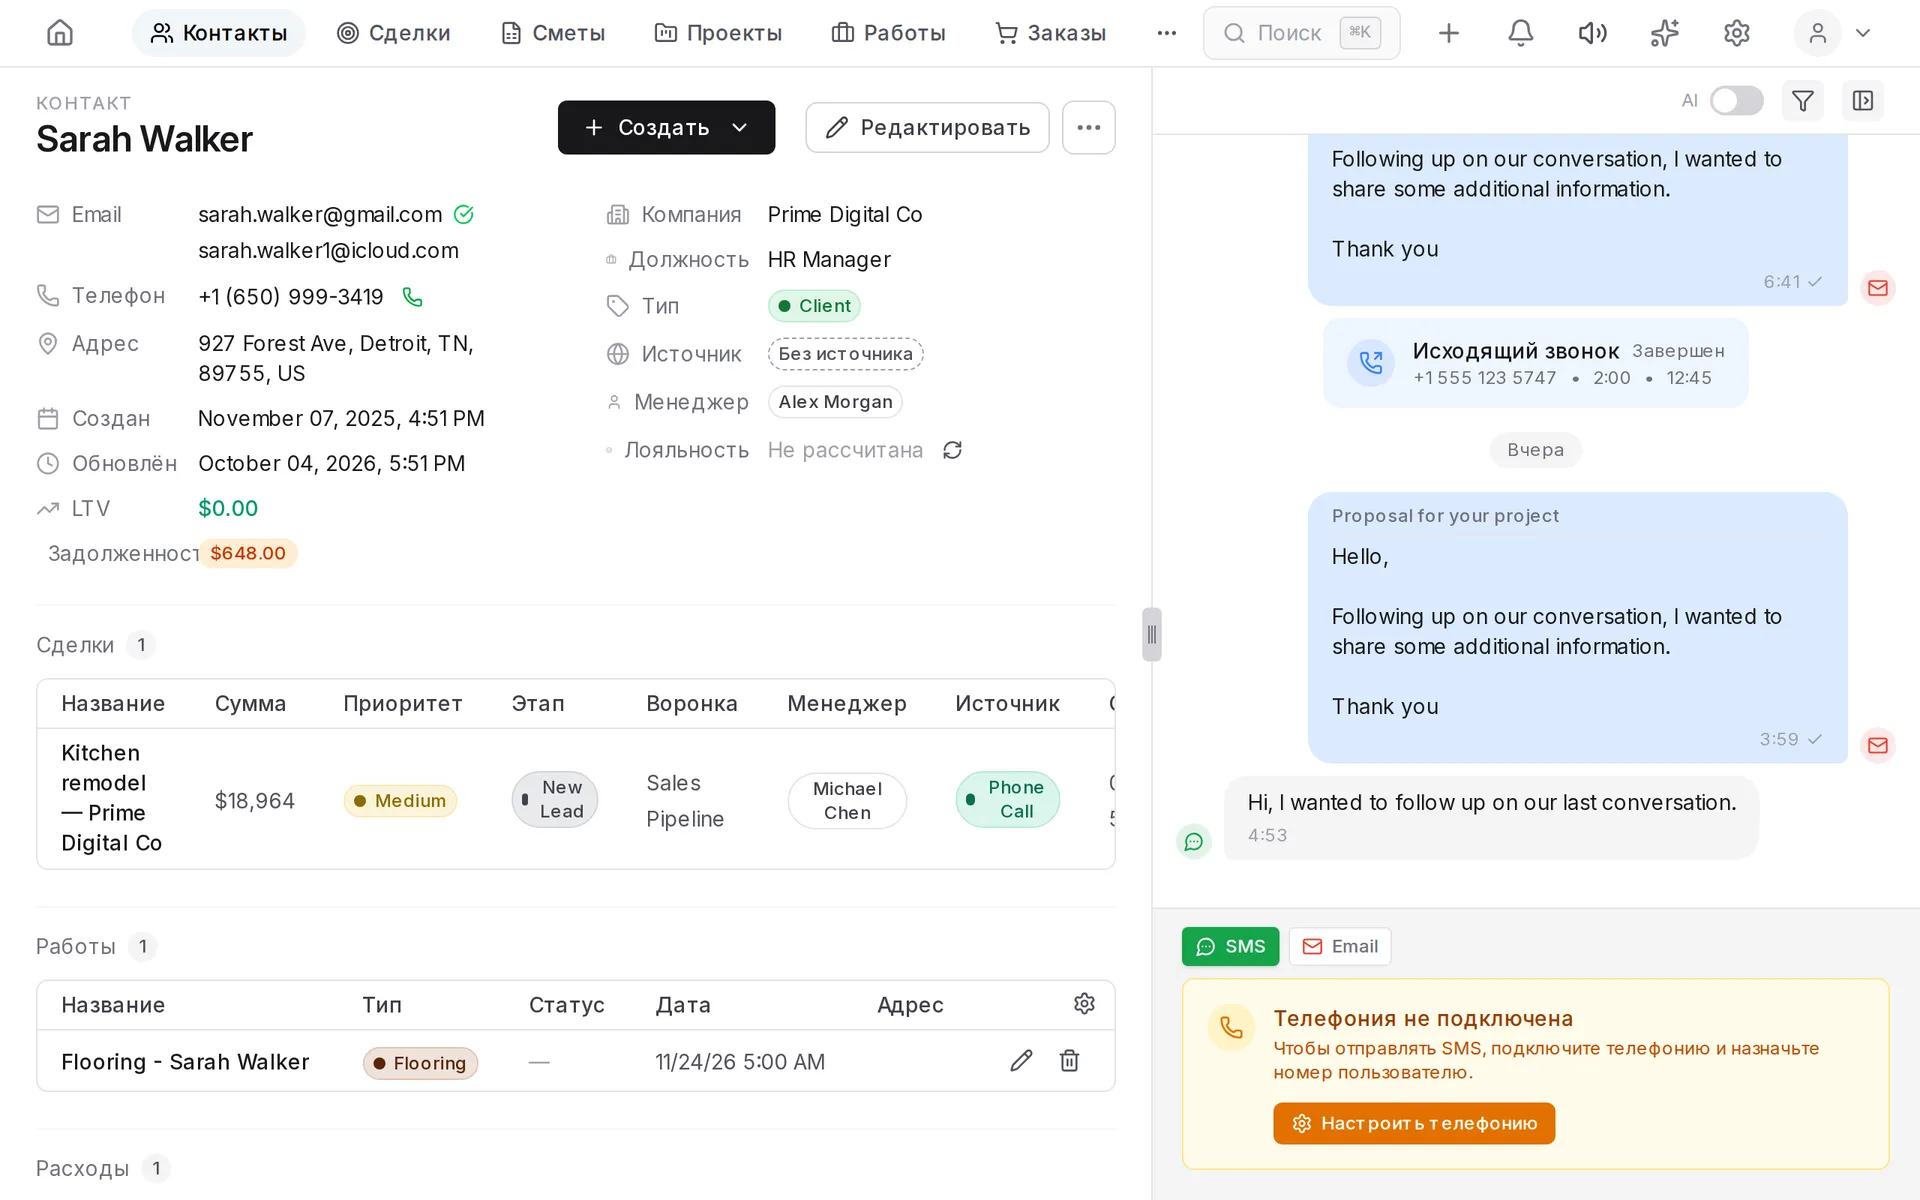Image resolution: width=1920 pixels, height=1200 pixels.
Task: Open the Контакты navigation tab
Action: [x=218, y=33]
